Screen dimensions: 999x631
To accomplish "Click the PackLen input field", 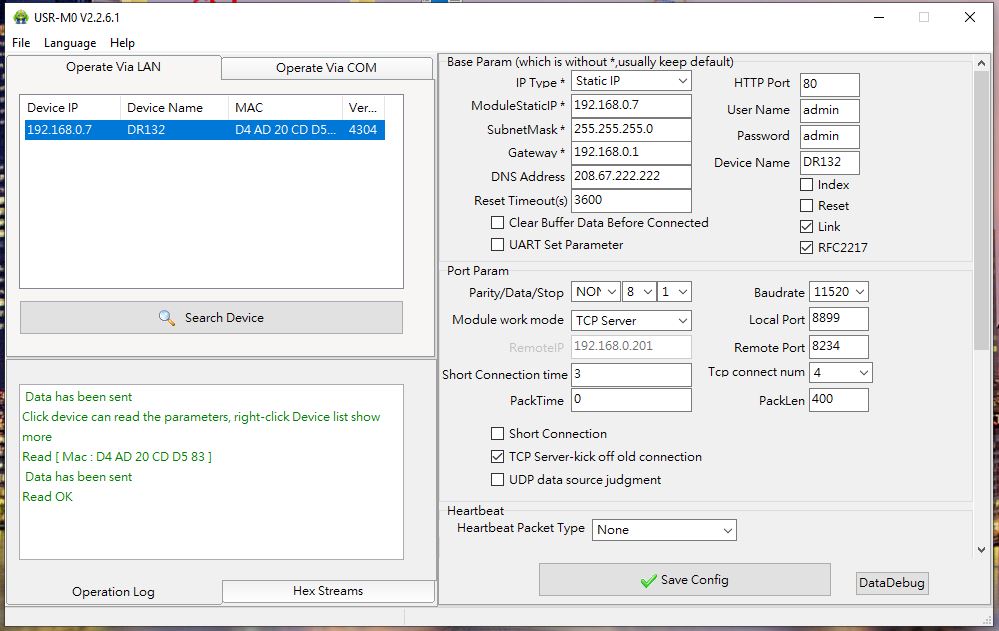I will pyautogui.click(x=838, y=400).
